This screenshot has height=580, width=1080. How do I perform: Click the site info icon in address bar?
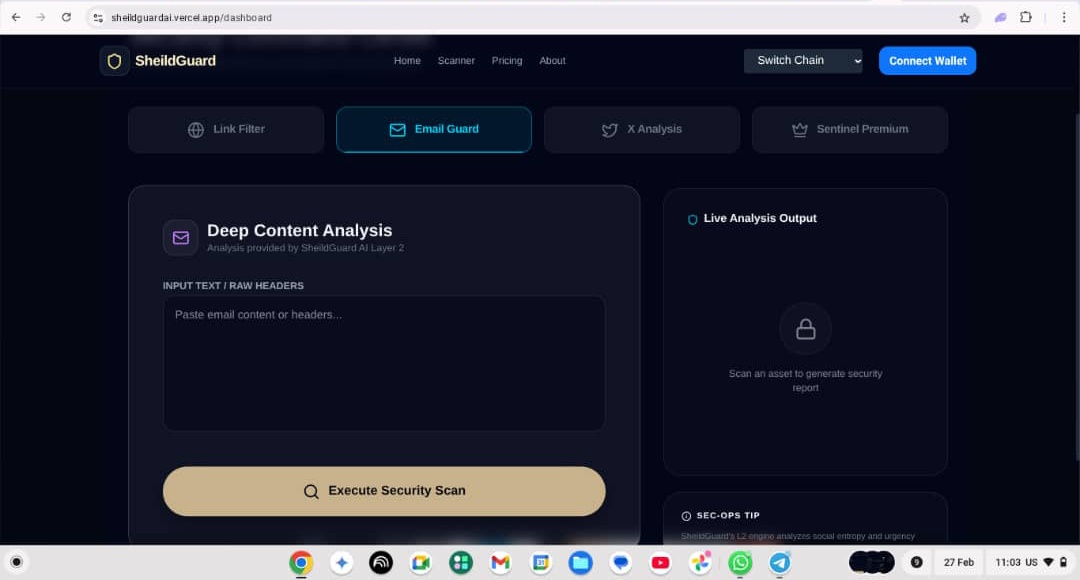click(98, 18)
